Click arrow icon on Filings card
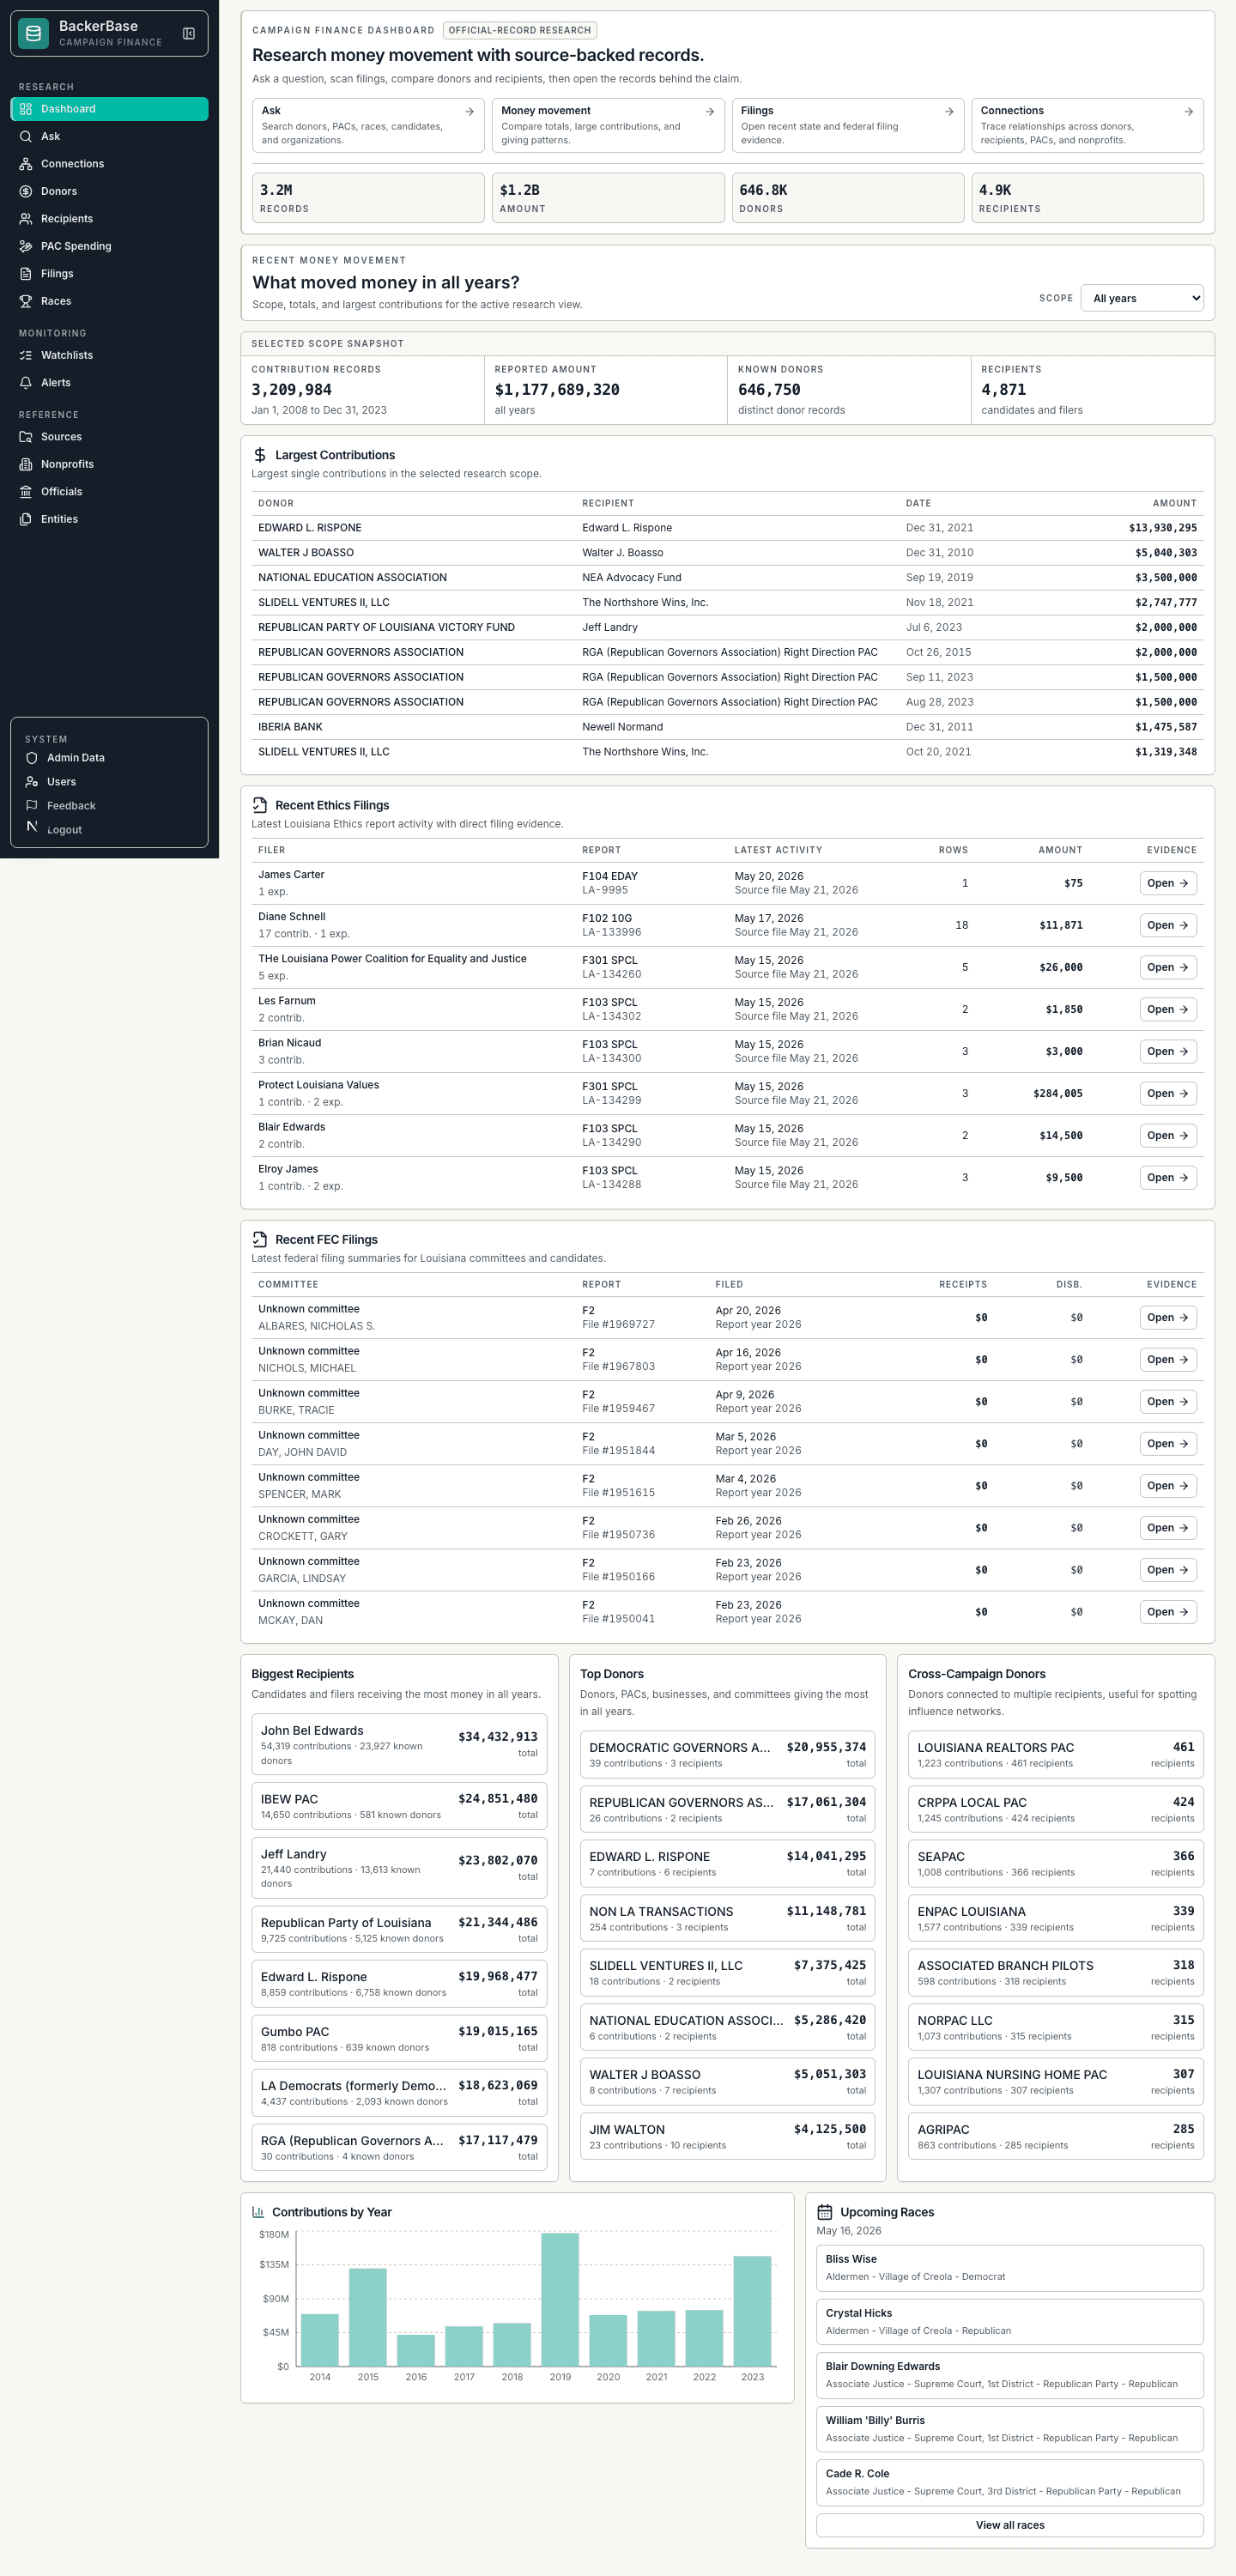 pyautogui.click(x=949, y=112)
